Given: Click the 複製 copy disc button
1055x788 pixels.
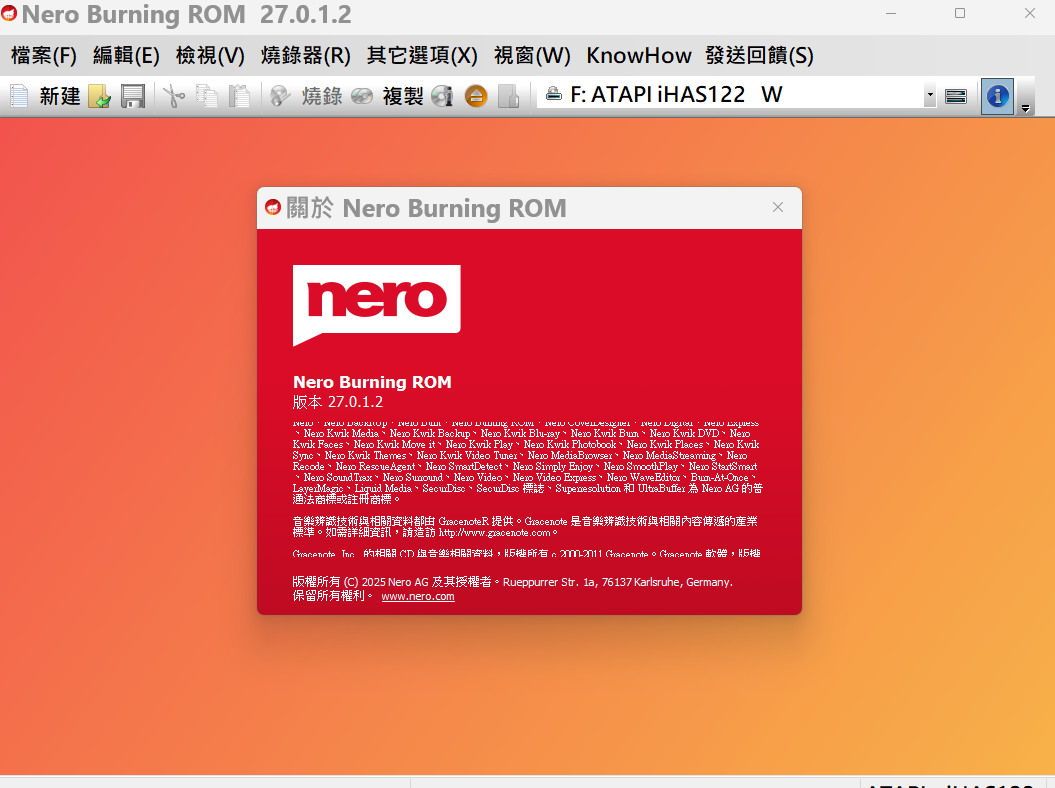Looking at the screenshot, I should click(x=403, y=96).
